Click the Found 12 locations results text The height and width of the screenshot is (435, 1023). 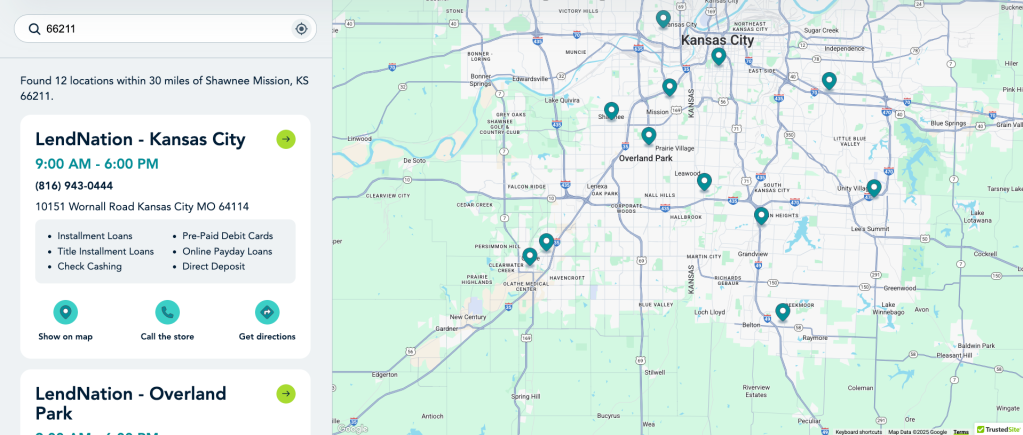[164, 89]
